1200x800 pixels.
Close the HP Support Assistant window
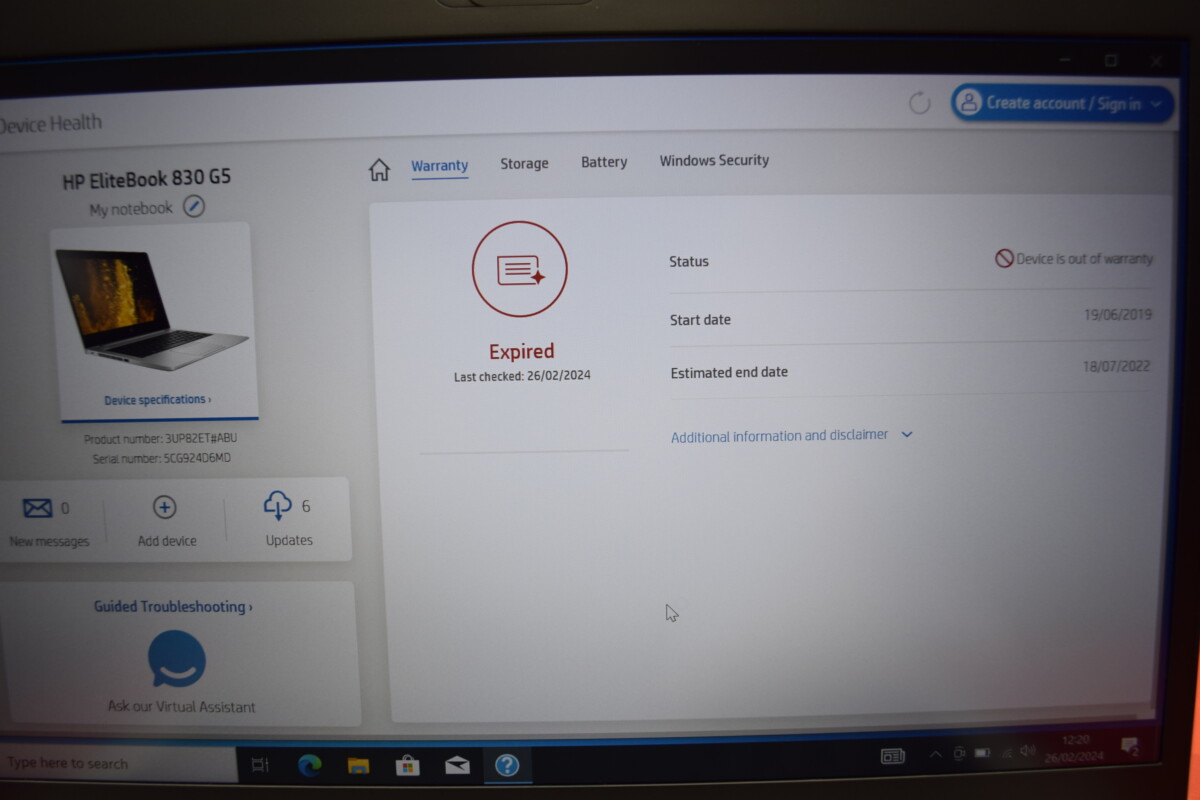point(1156,61)
